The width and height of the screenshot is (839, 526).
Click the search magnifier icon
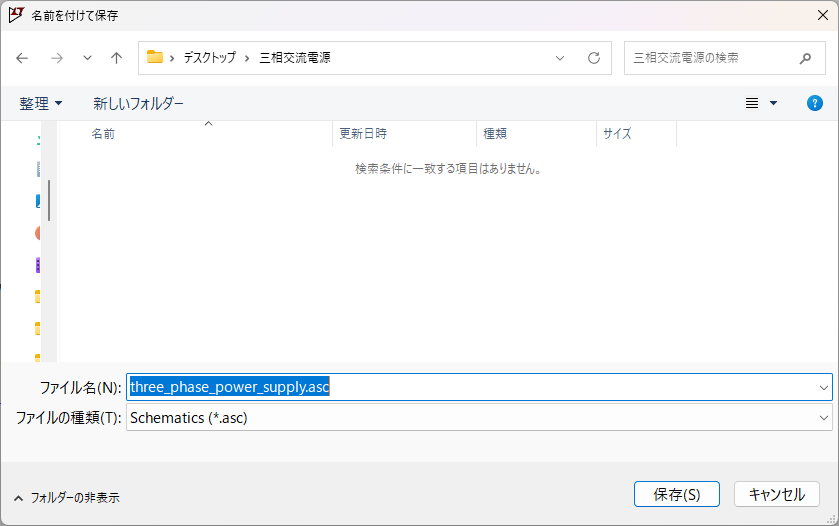tap(805, 58)
